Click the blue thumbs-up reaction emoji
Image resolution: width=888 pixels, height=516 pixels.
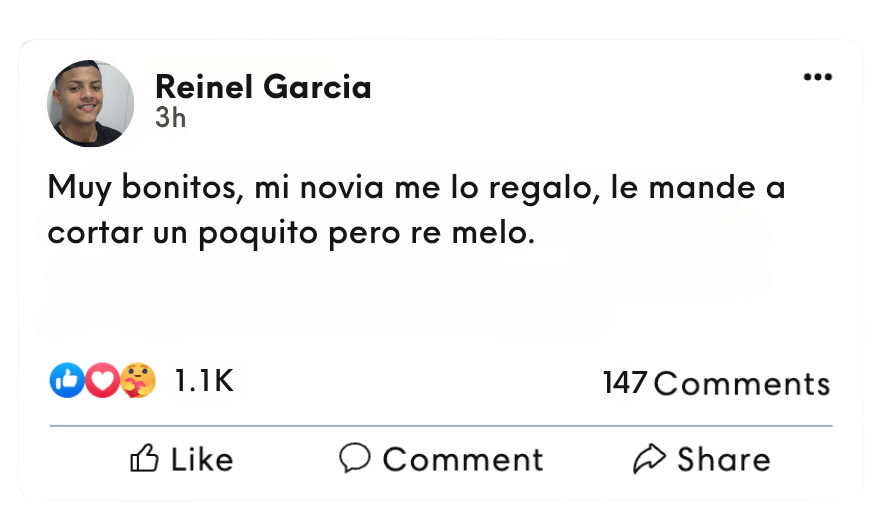click(66, 380)
